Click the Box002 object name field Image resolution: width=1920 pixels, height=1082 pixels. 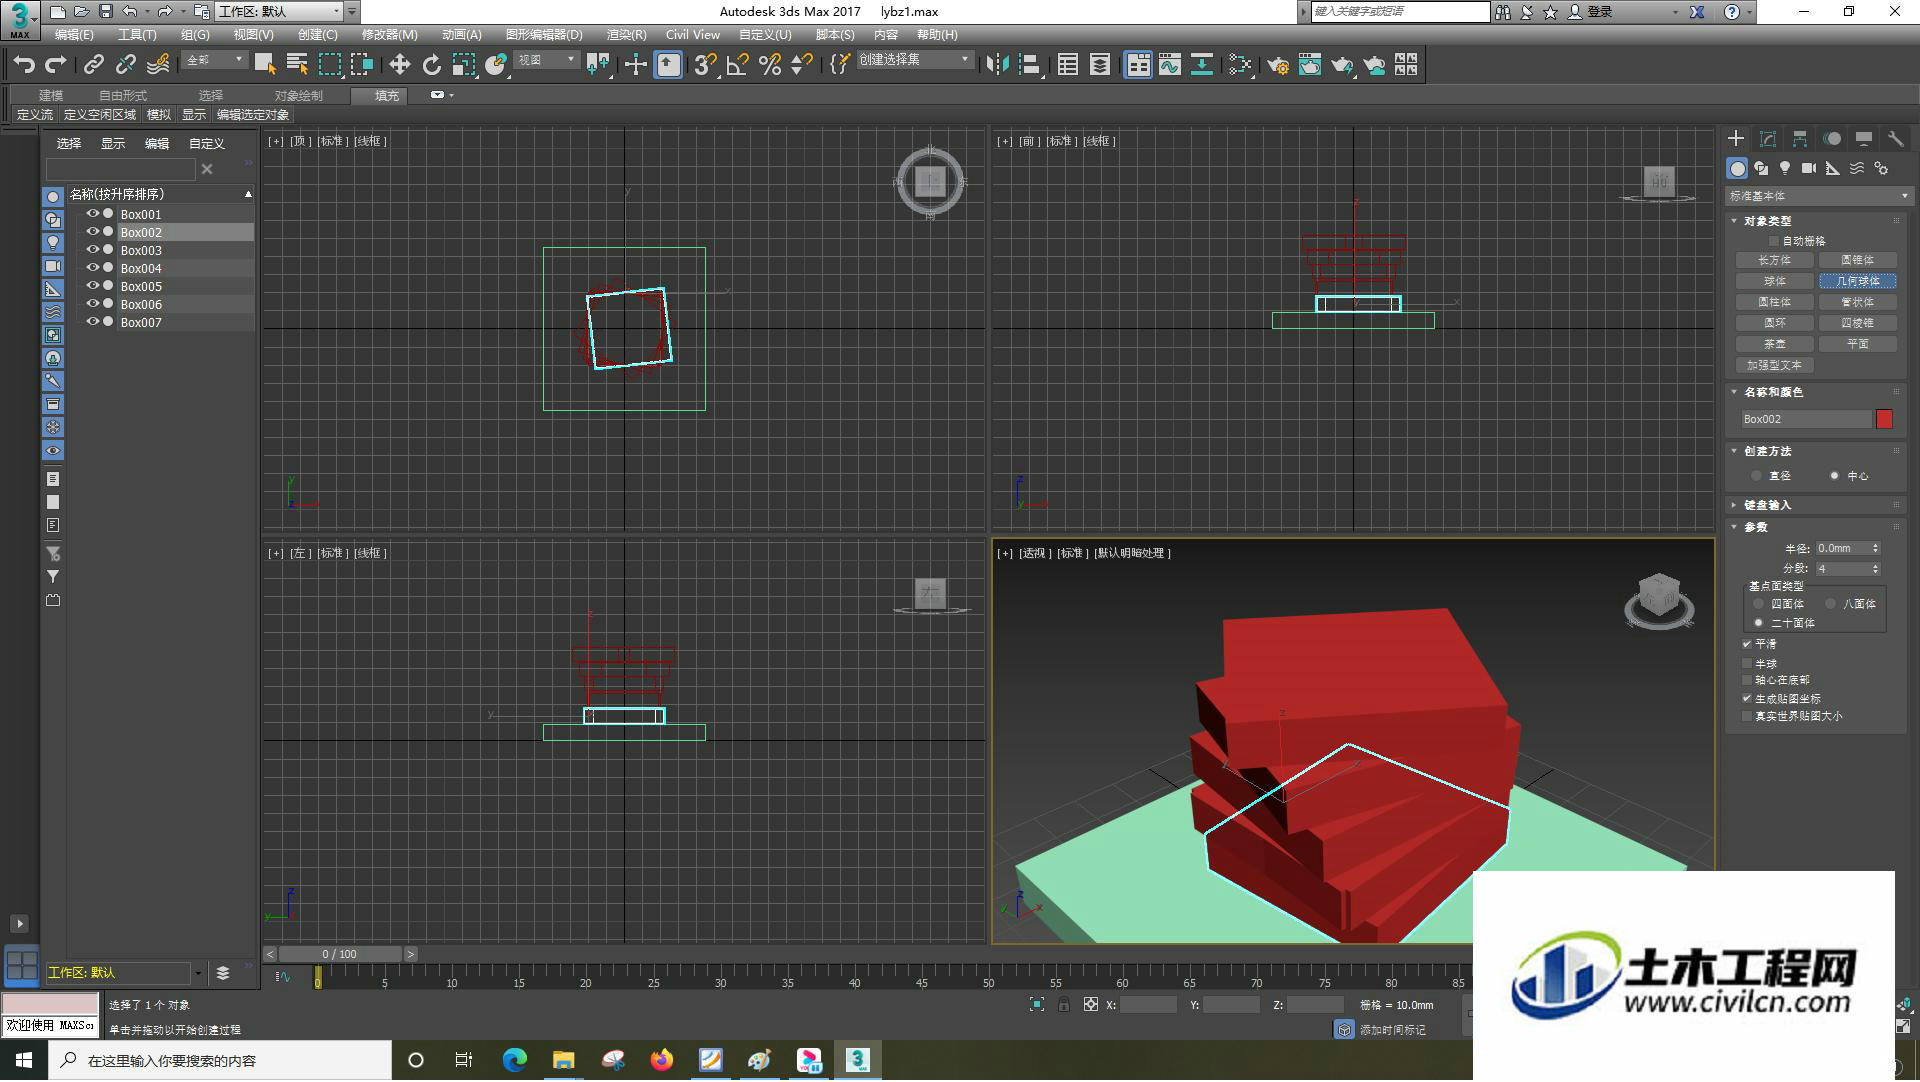[x=1806, y=419]
